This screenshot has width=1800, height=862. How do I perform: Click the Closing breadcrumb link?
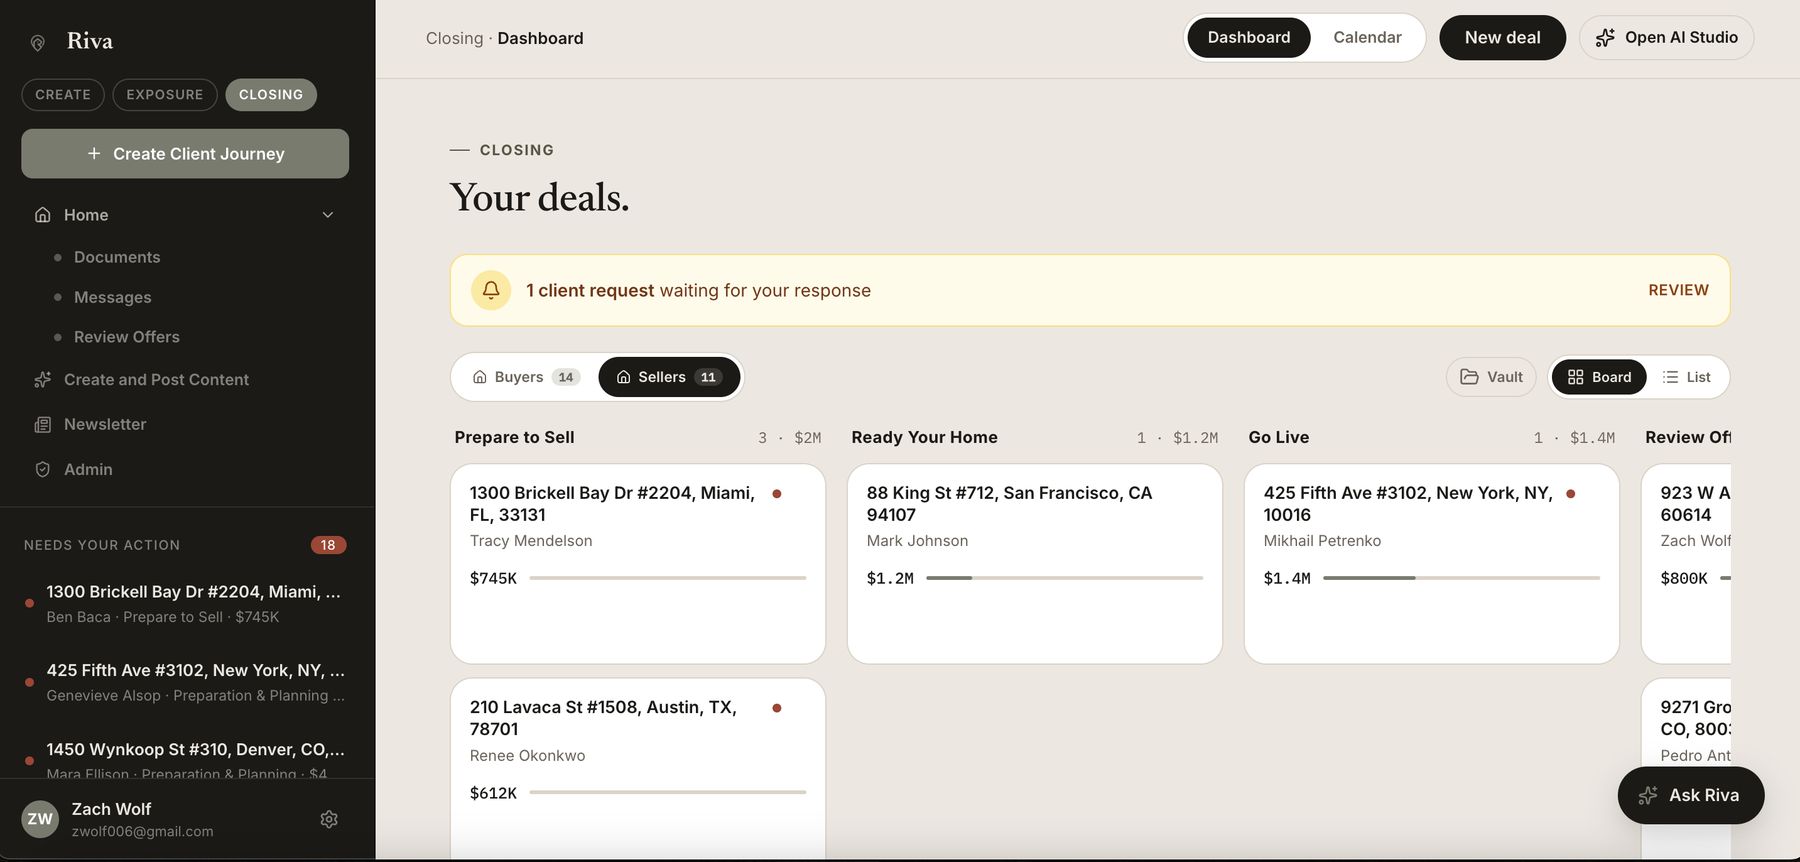coord(454,38)
